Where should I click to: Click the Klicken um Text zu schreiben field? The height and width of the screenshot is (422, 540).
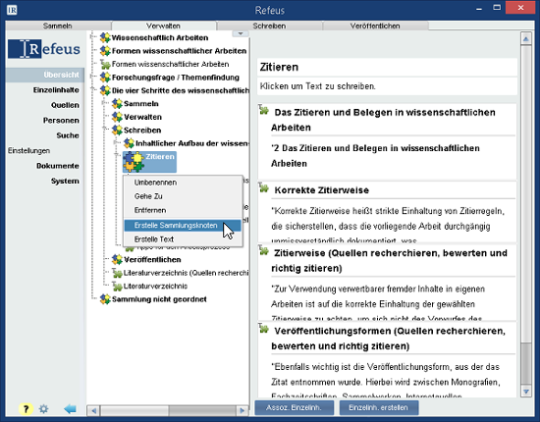[x=387, y=86]
